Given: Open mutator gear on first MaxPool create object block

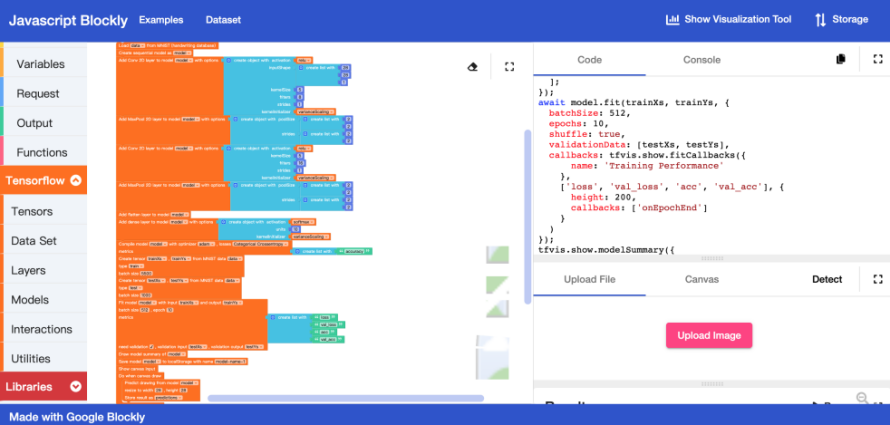Looking at the screenshot, I should coord(236,119).
